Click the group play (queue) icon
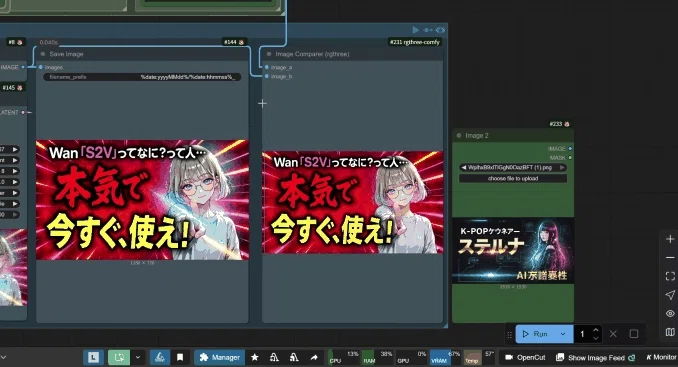The width and height of the screenshot is (678, 367). pos(416,30)
